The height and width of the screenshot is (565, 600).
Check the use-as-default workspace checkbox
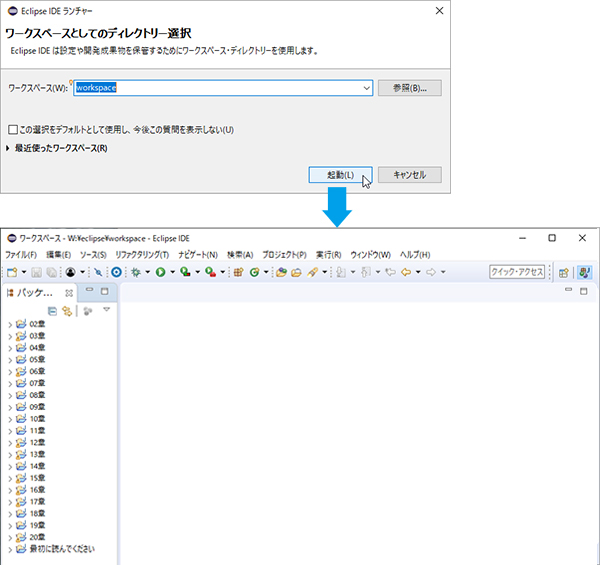coord(13,130)
